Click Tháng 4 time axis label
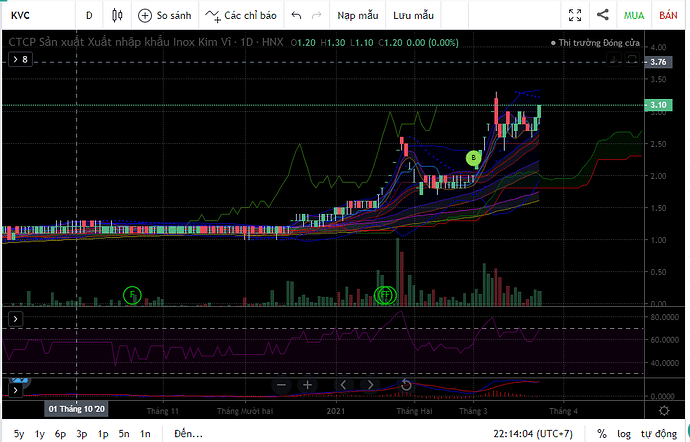Image resolution: width=690 pixels, height=442 pixels. [563, 411]
